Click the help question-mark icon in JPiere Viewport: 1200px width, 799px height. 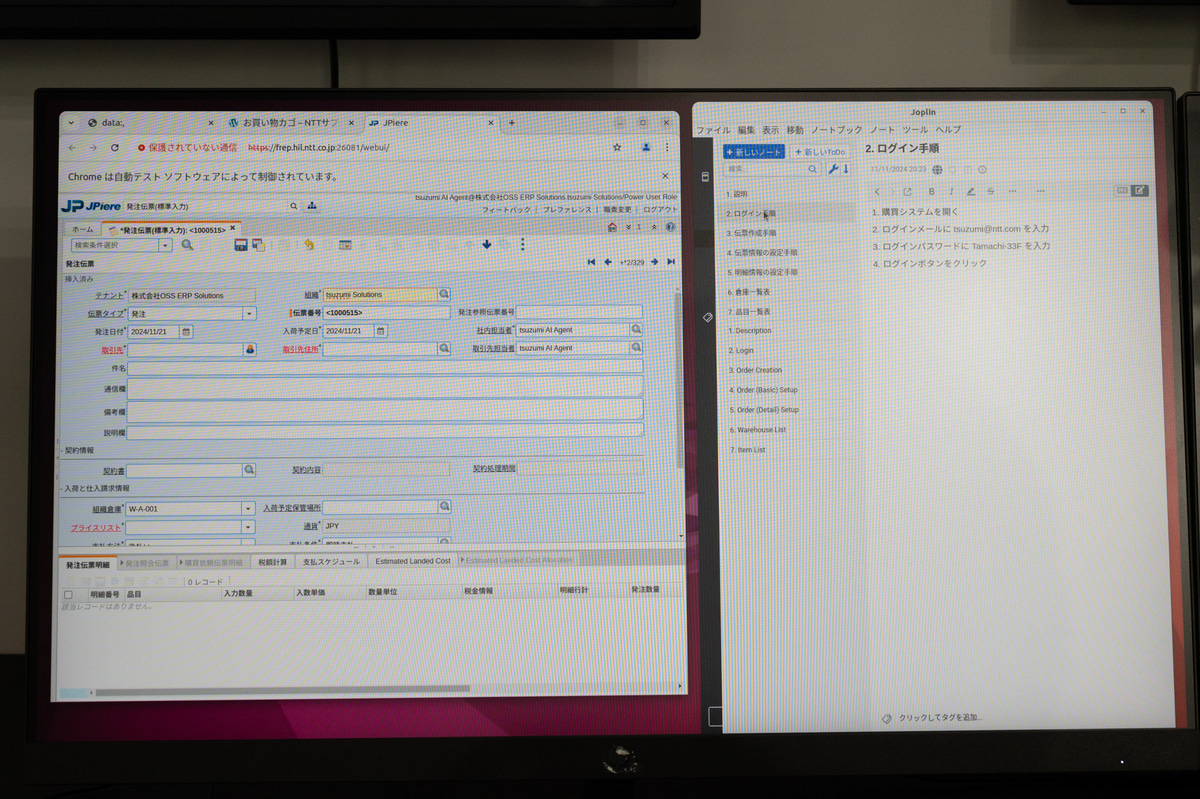[x=670, y=227]
